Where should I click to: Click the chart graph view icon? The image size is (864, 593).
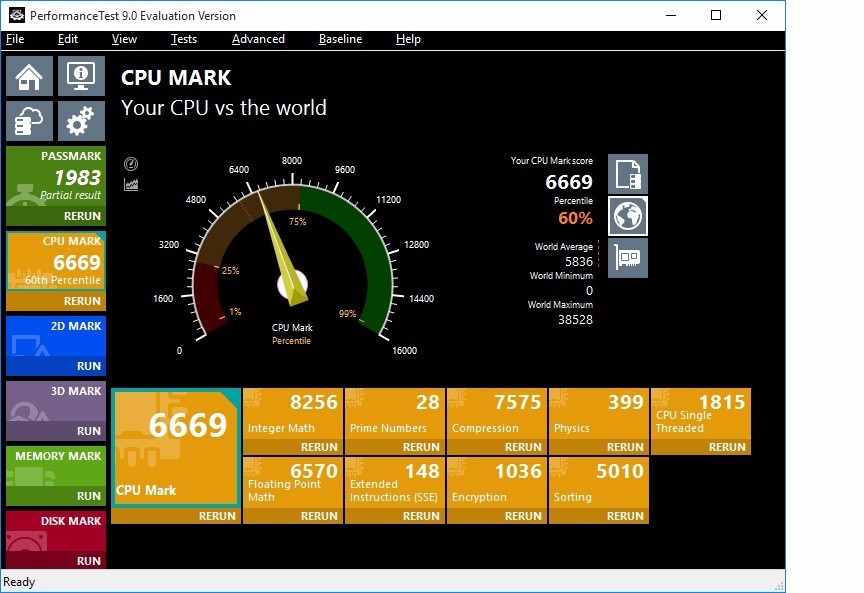(131, 184)
